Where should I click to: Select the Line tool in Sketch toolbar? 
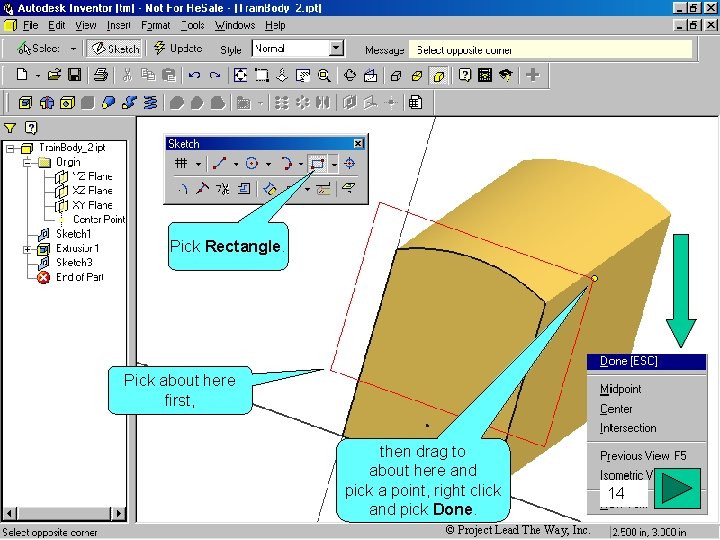(x=219, y=163)
